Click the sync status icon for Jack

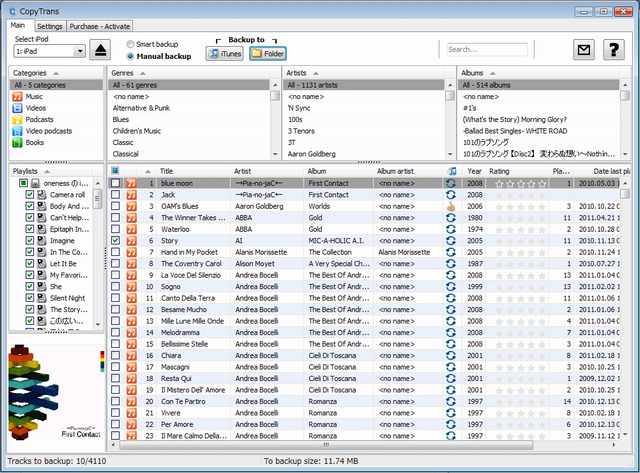(x=451, y=195)
